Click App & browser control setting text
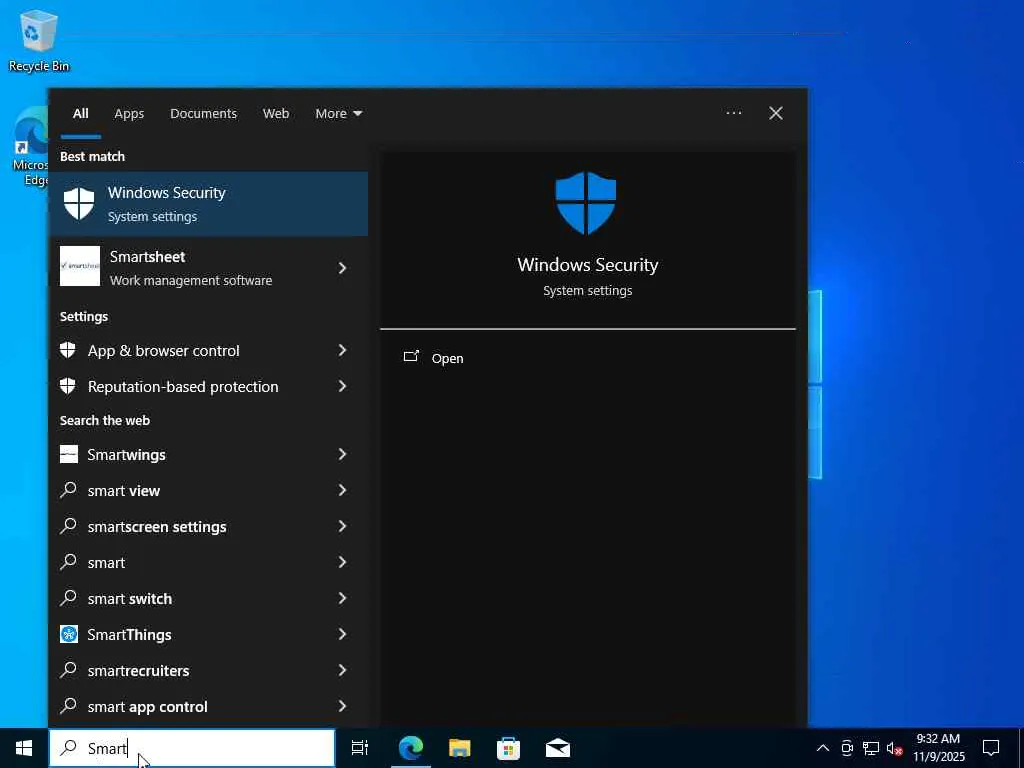Screen dimensions: 1024x768 pyautogui.click(x=164, y=351)
